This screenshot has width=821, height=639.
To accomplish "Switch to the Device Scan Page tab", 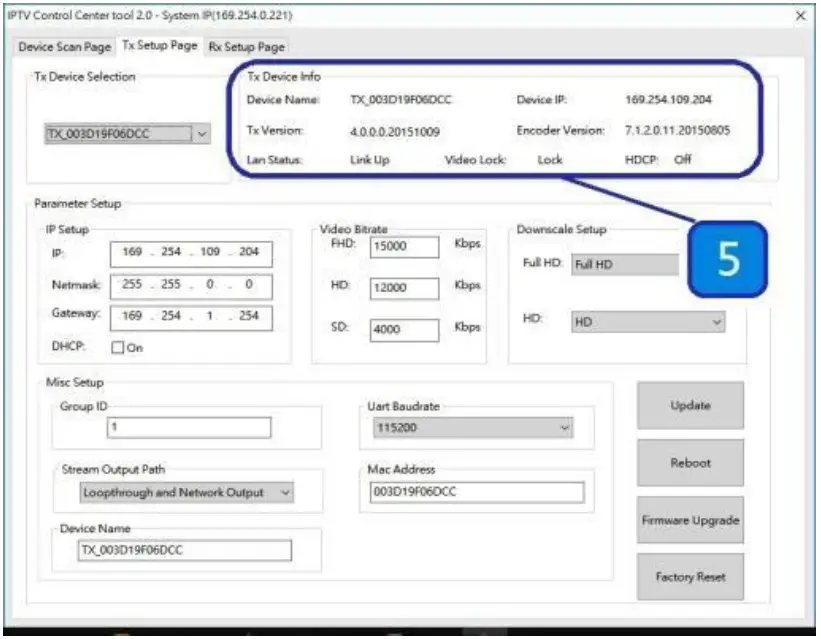I will 64,47.
